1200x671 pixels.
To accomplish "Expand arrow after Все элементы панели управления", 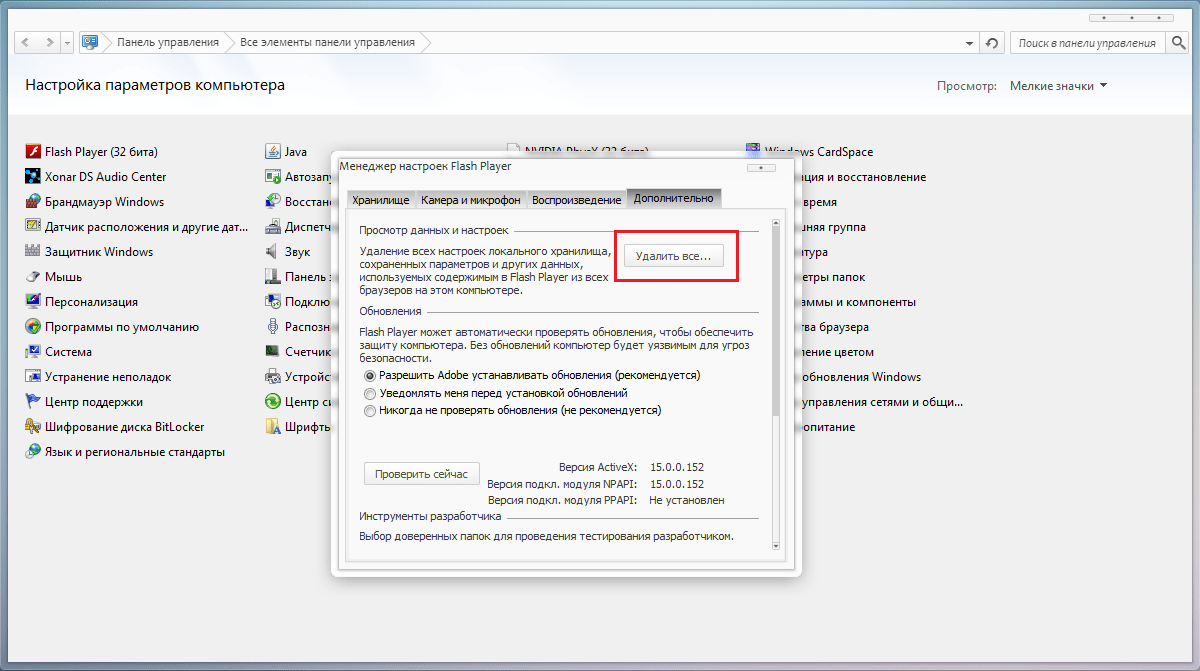I will 424,43.
